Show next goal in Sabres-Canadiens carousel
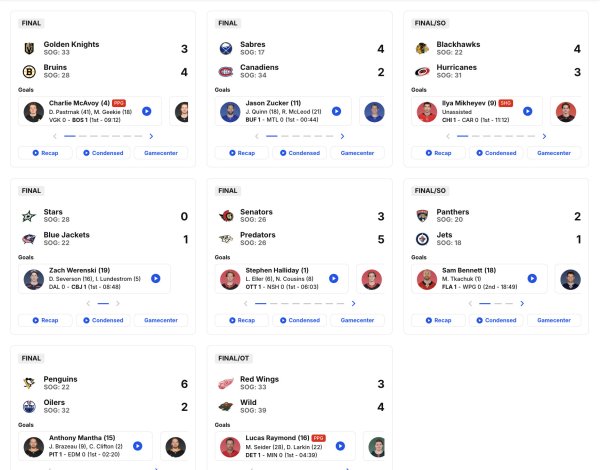The height and width of the screenshot is (470, 600). 347,135
